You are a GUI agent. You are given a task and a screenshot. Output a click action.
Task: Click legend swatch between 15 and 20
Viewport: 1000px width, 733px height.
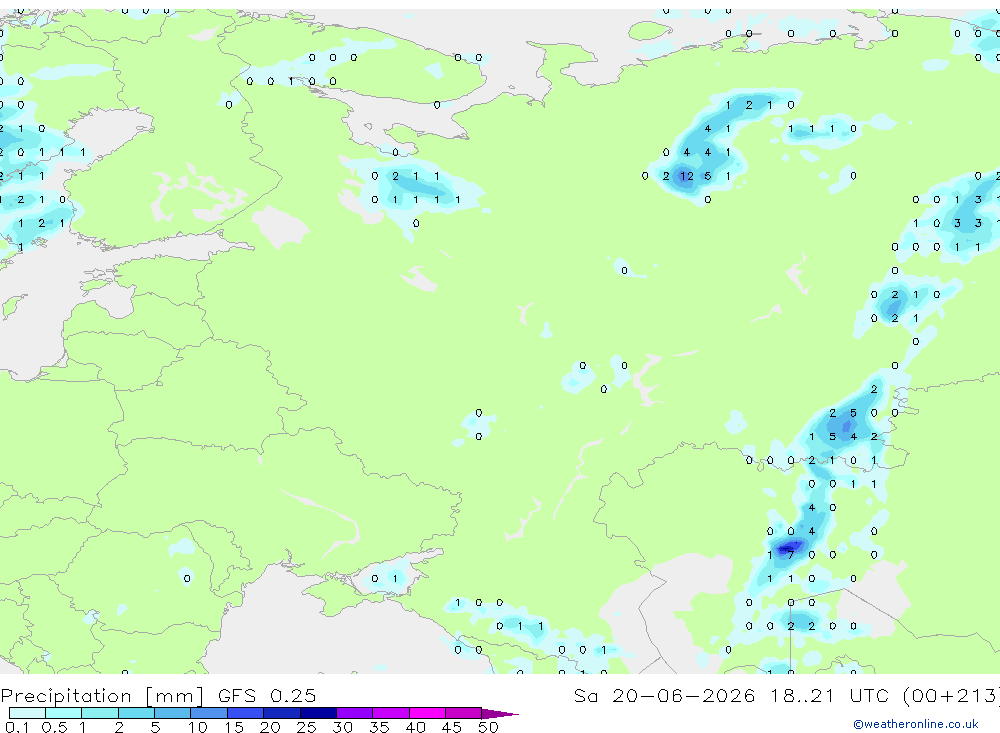coord(246,713)
